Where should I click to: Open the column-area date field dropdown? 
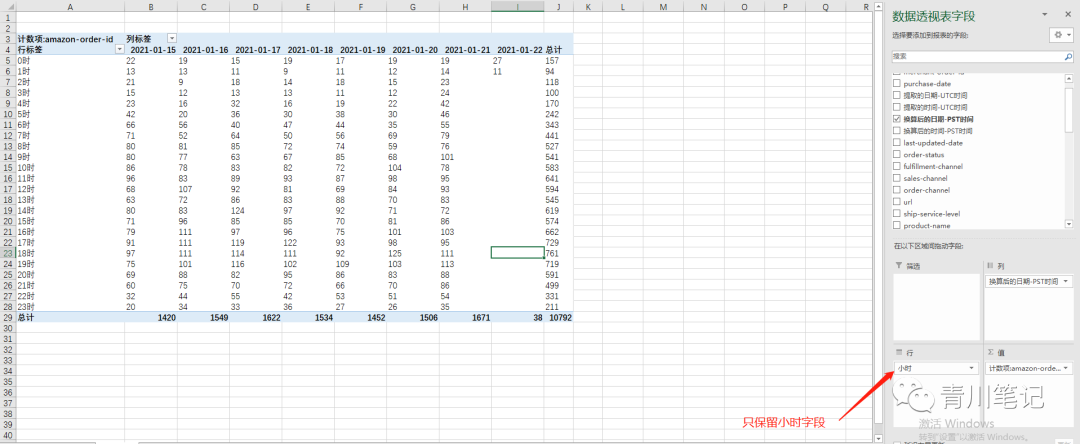[1066, 281]
